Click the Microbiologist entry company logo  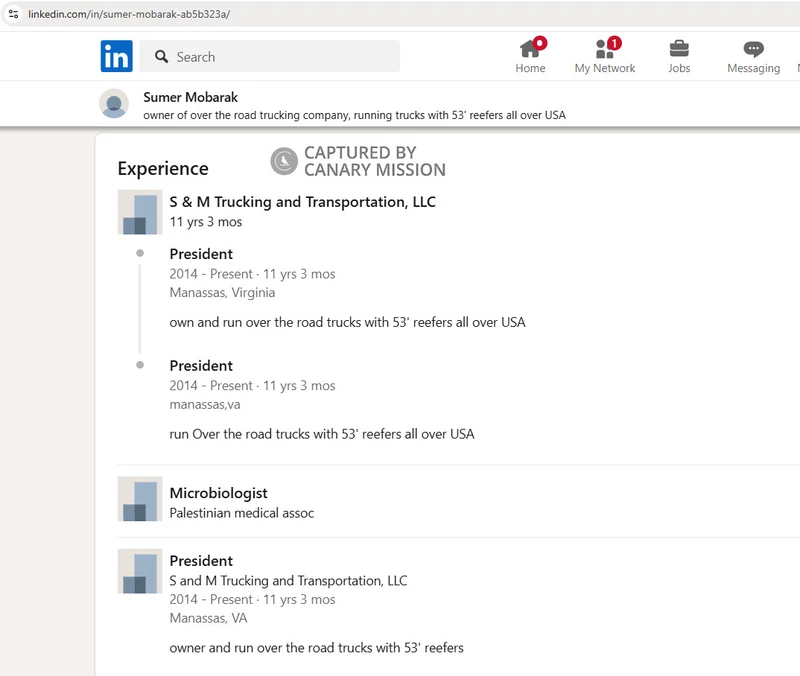pos(140,499)
